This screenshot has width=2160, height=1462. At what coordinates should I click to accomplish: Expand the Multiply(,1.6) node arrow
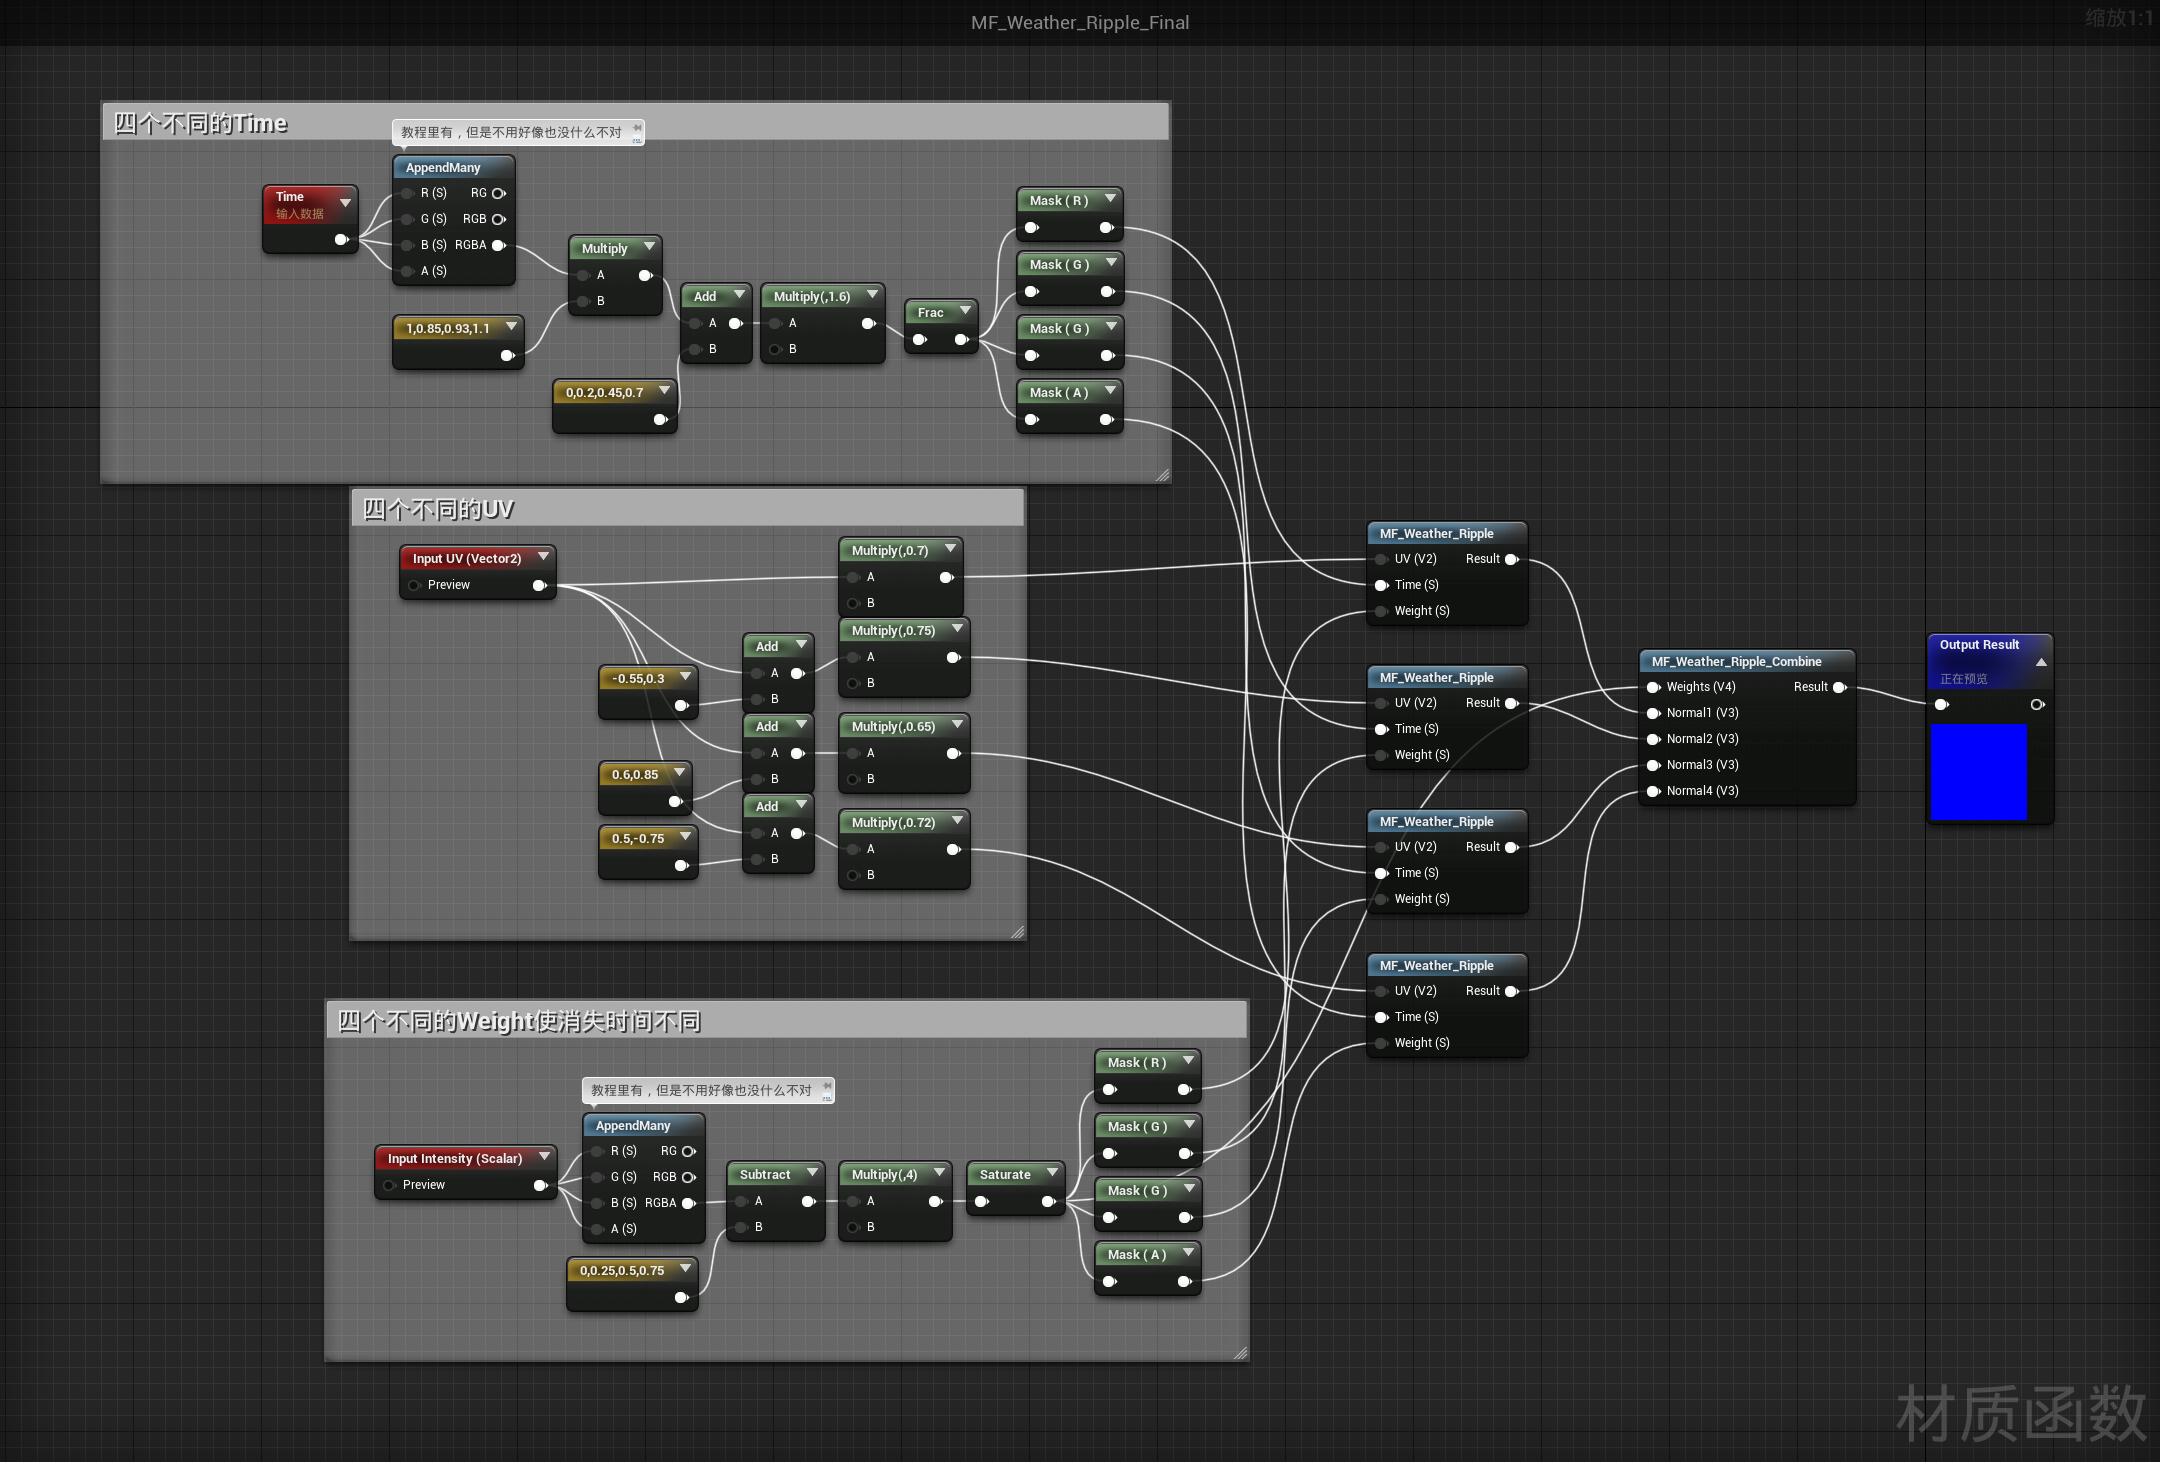coord(872,295)
